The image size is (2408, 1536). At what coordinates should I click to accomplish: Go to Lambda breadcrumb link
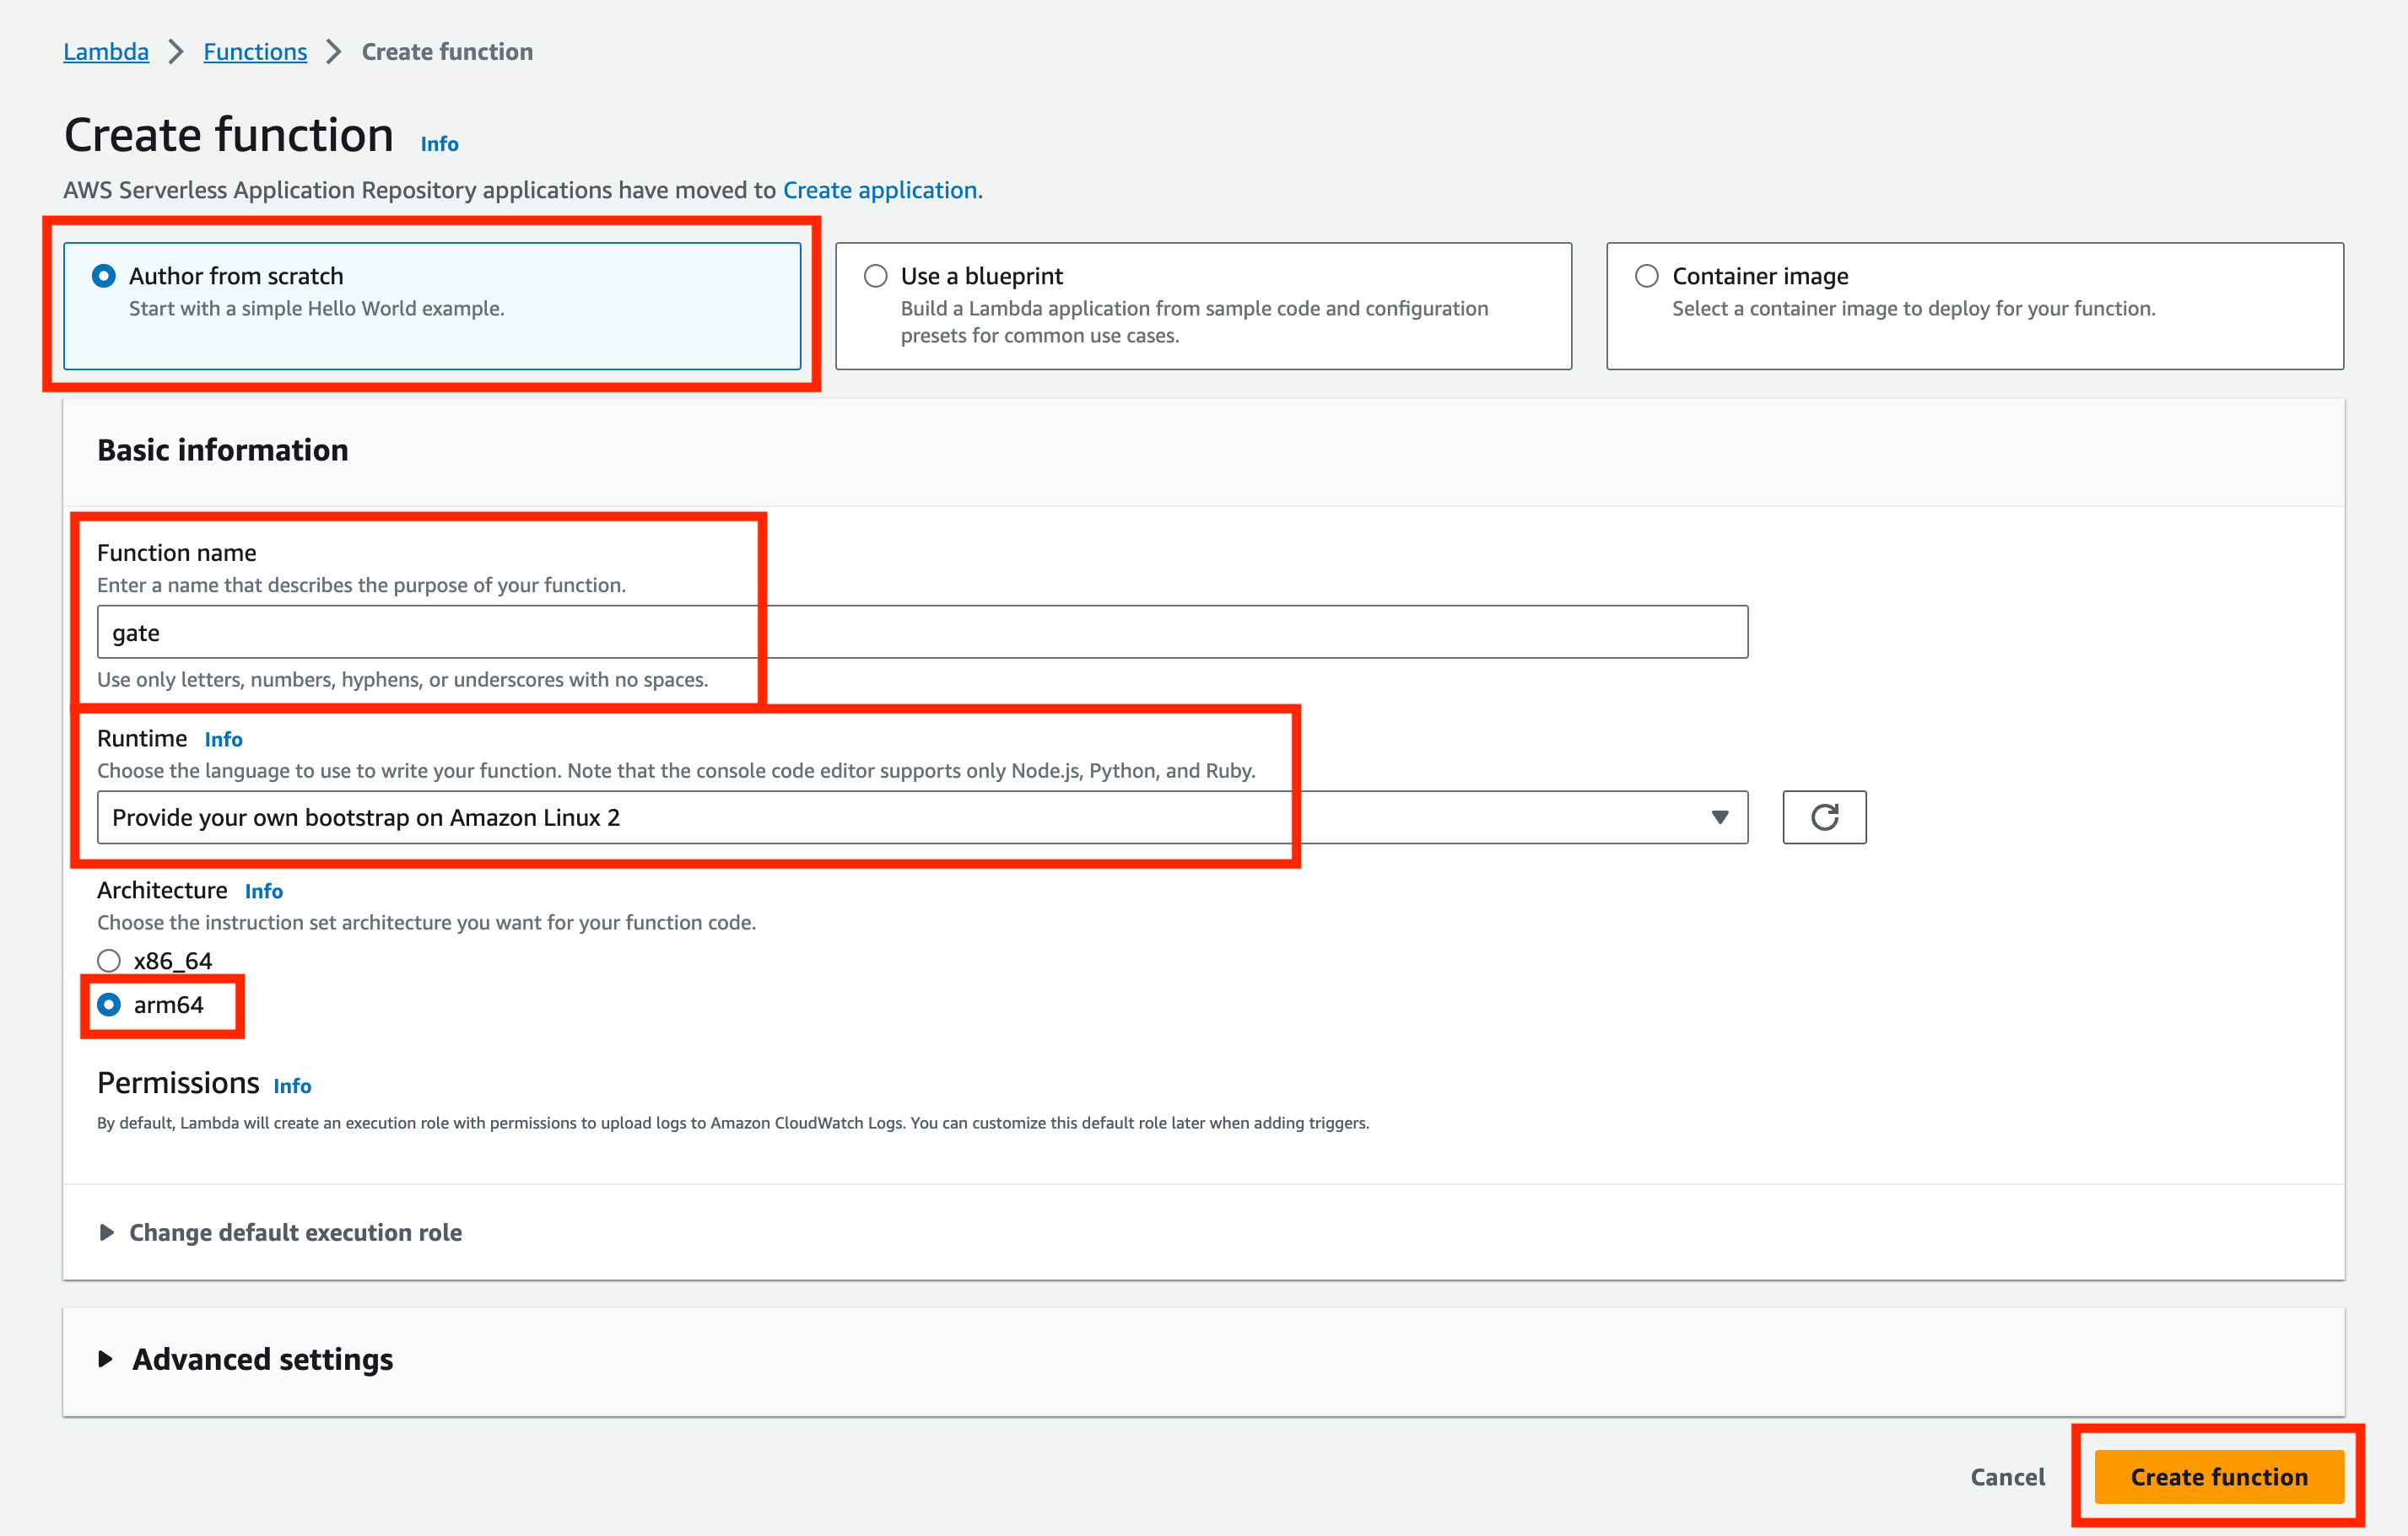point(106,51)
